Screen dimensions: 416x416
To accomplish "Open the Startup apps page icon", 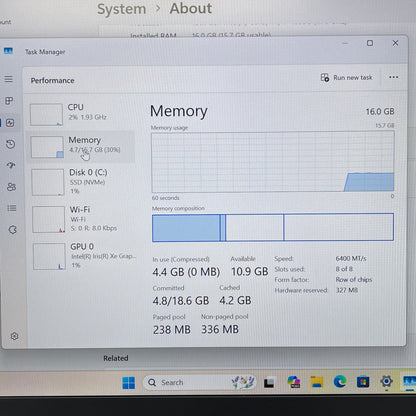I will click(x=11, y=165).
